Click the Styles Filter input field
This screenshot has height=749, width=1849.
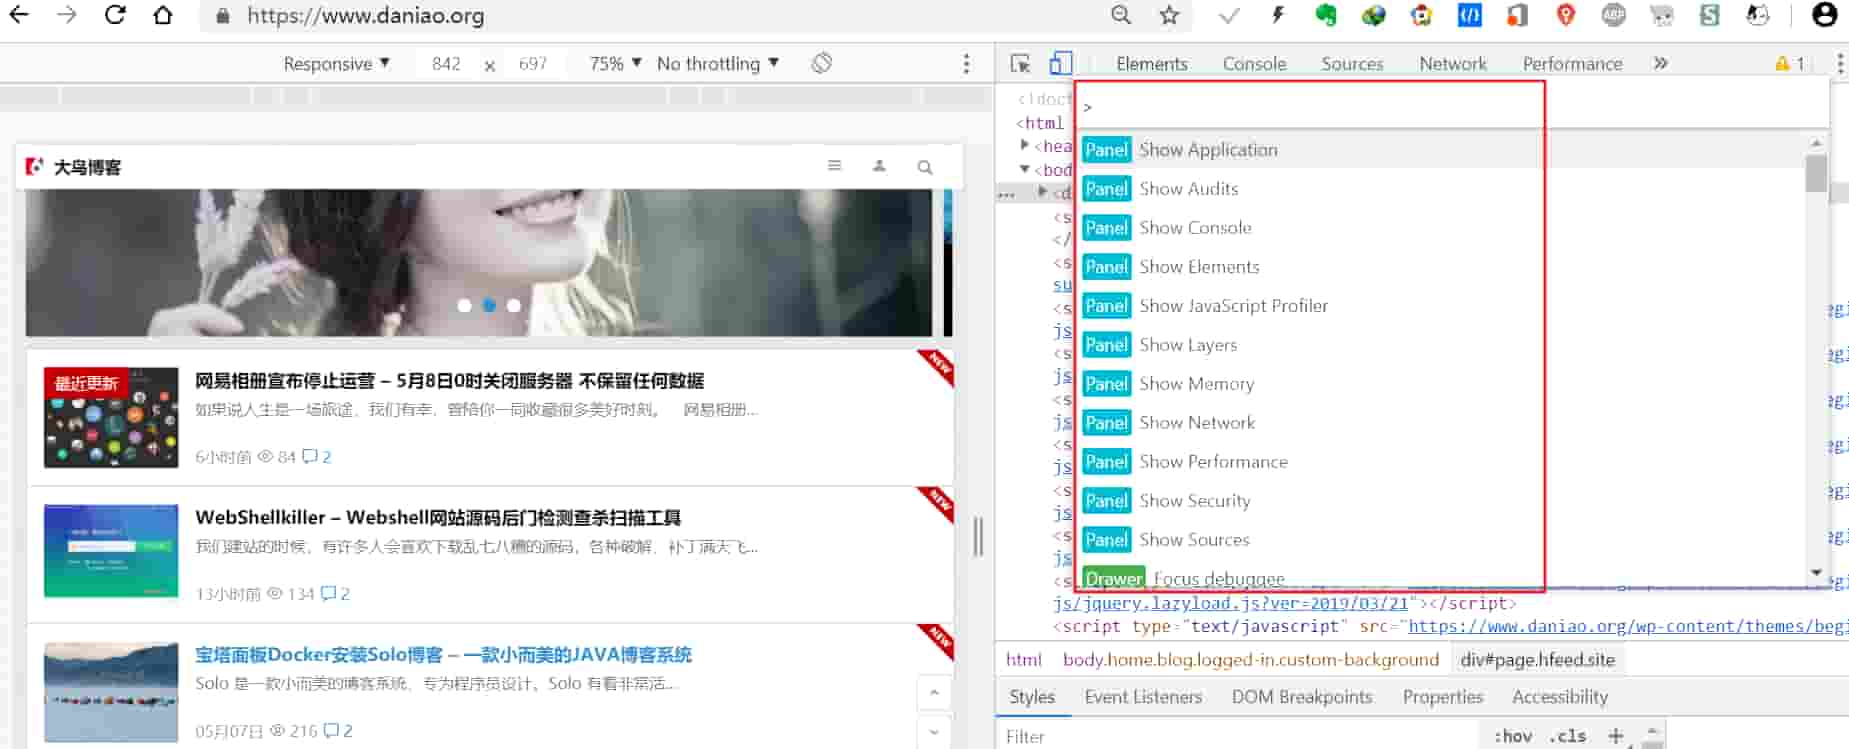[1240, 736]
